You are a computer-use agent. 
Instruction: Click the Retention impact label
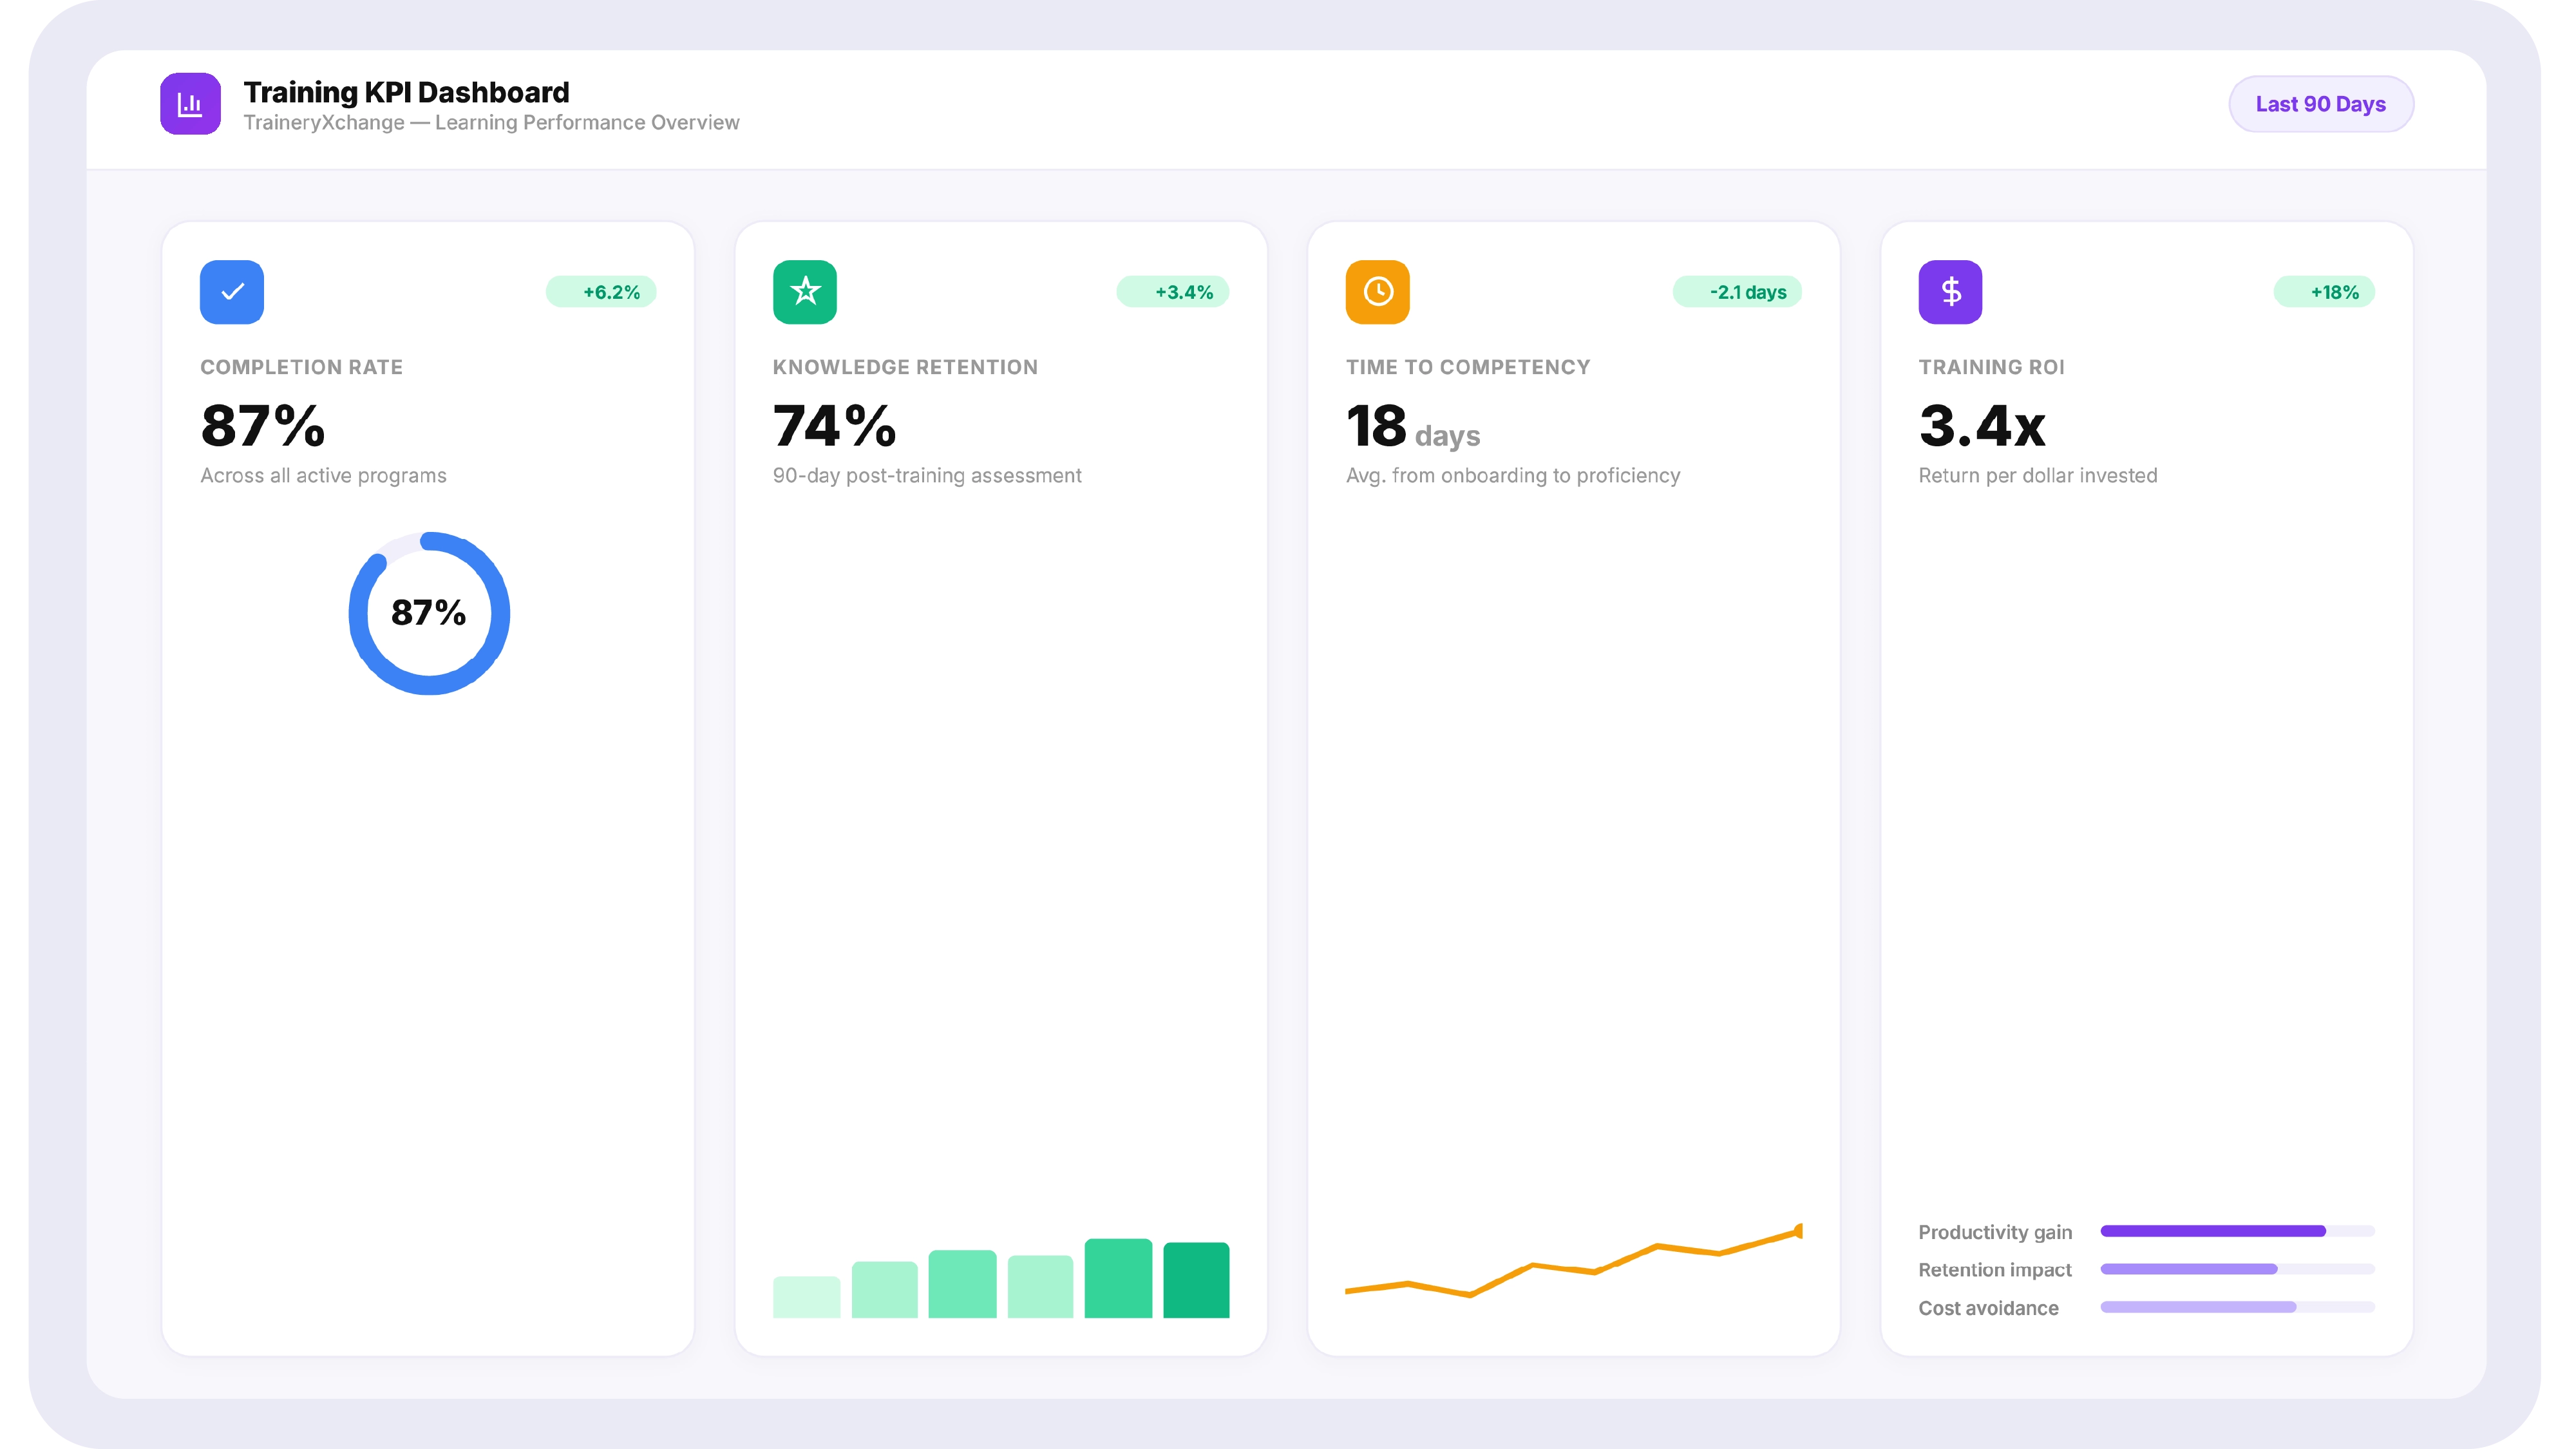tap(1995, 1270)
